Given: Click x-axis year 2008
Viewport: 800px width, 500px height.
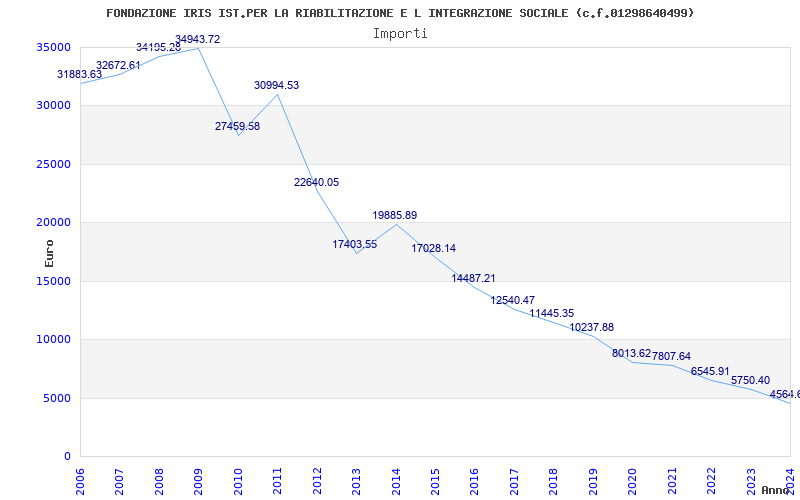Looking at the screenshot, I should [159, 481].
